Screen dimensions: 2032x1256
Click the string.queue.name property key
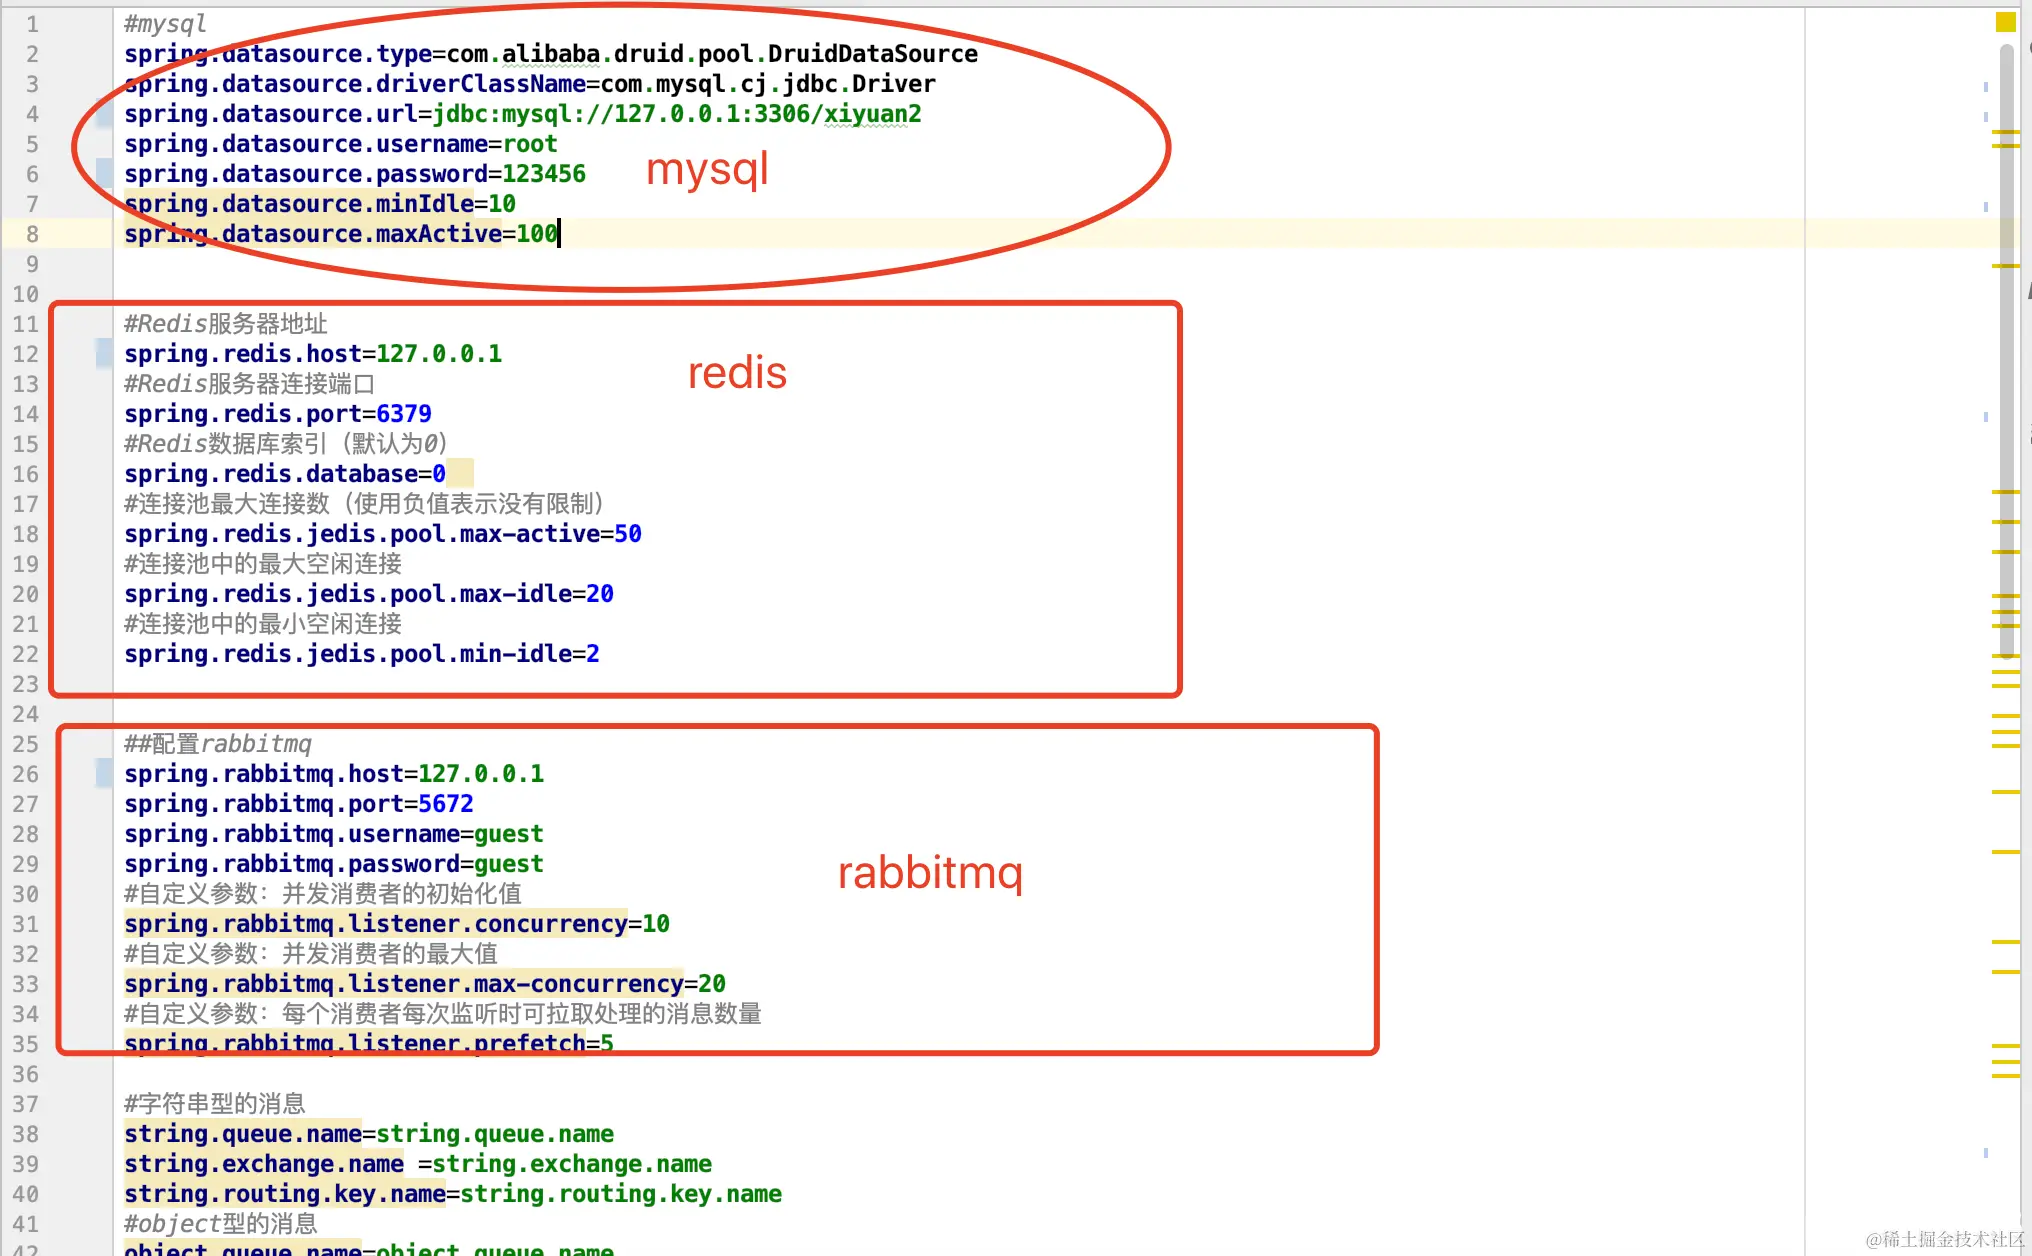point(243,1134)
